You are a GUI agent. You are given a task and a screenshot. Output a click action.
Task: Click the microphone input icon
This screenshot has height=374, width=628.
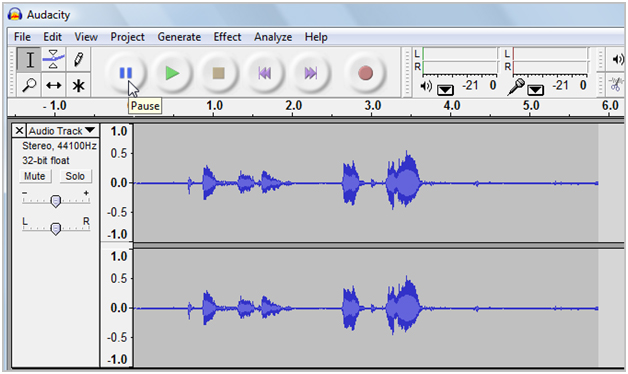pyautogui.click(x=516, y=86)
